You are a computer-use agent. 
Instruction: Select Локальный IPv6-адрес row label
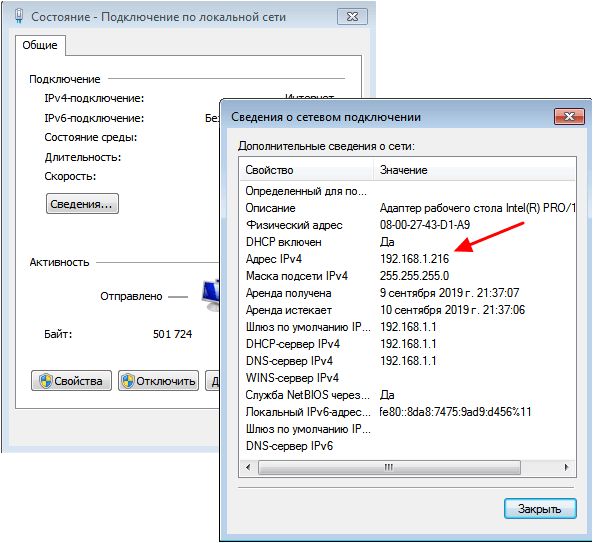click(308, 412)
